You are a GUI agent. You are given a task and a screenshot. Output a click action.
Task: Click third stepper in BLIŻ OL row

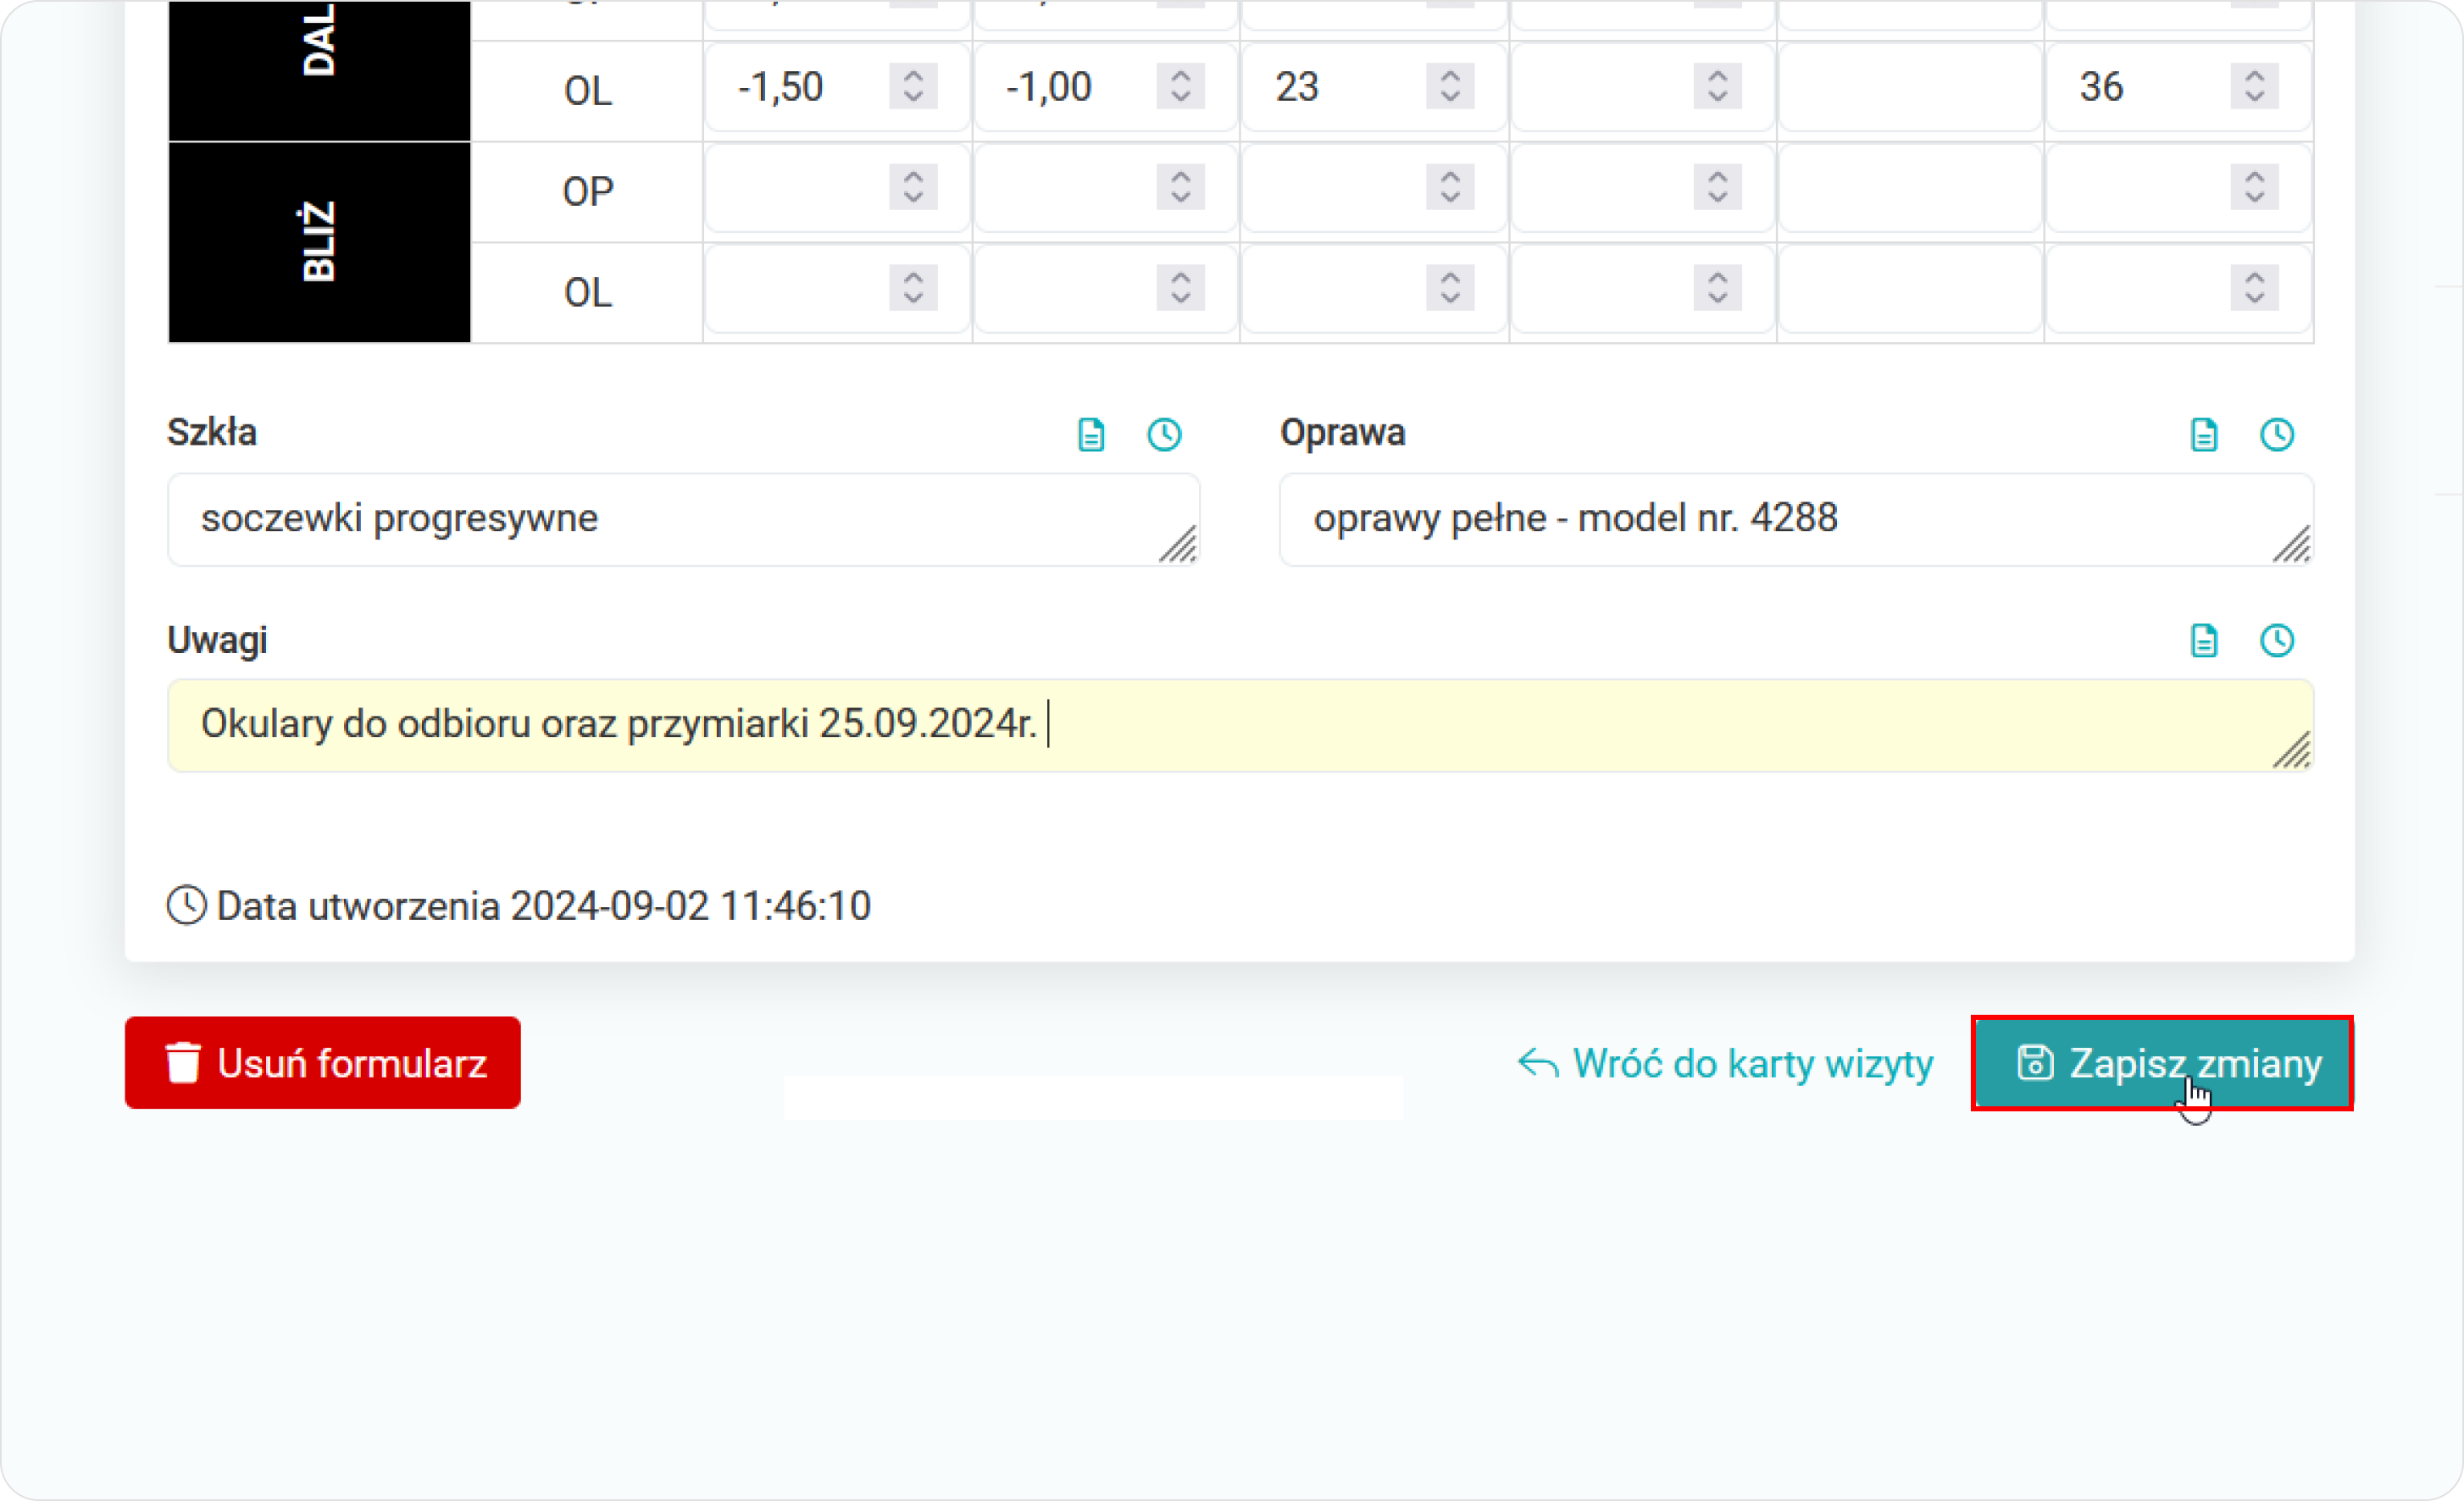pyautogui.click(x=1450, y=288)
